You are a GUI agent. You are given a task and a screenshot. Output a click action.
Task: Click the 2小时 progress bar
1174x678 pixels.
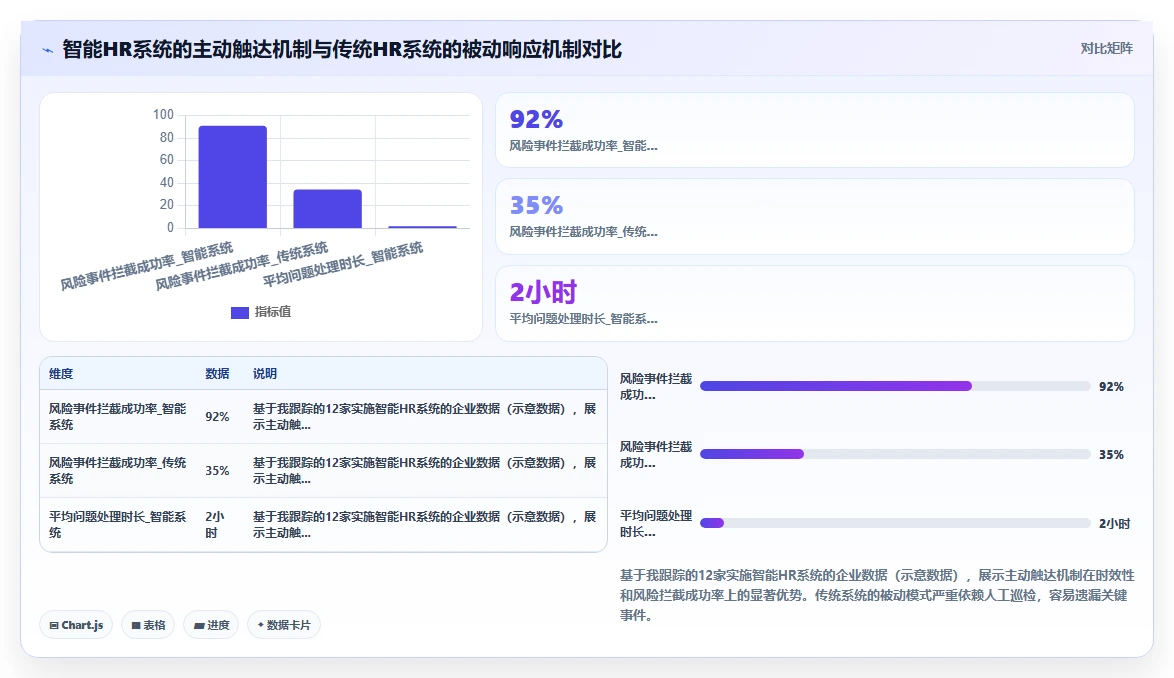[895, 523]
